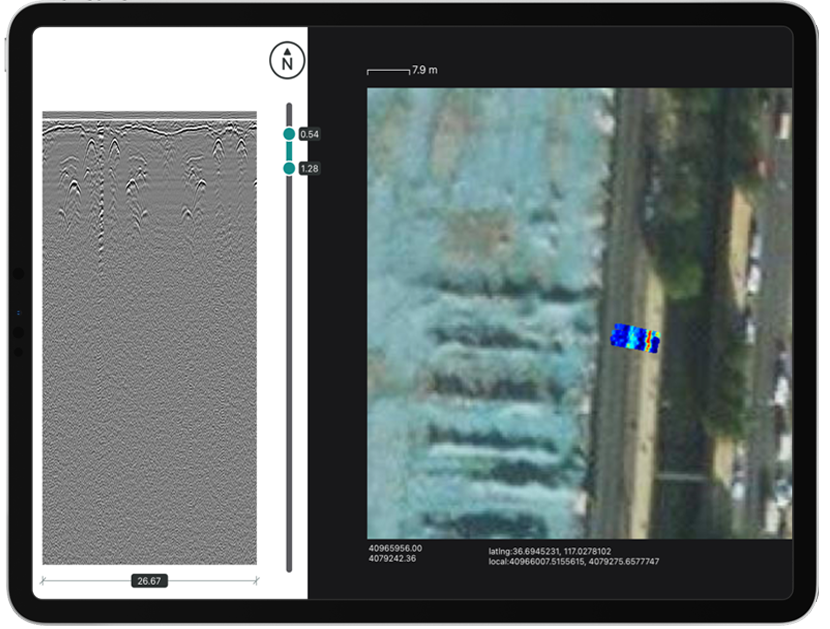Click the teal range between depth handles
830x629 pixels.
click(x=289, y=151)
